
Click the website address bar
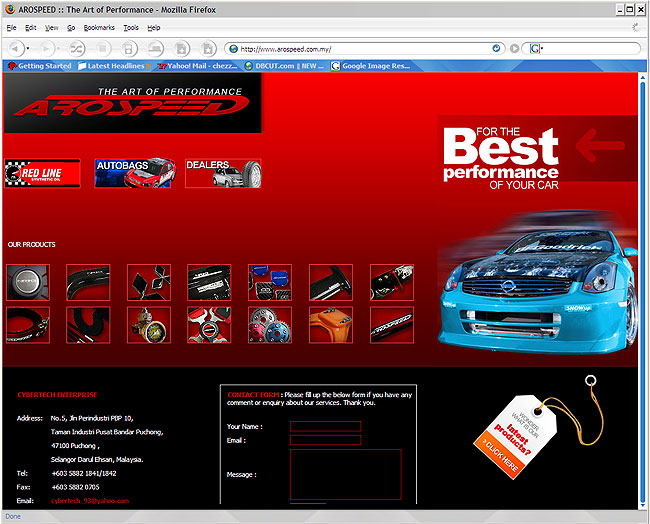coord(360,48)
